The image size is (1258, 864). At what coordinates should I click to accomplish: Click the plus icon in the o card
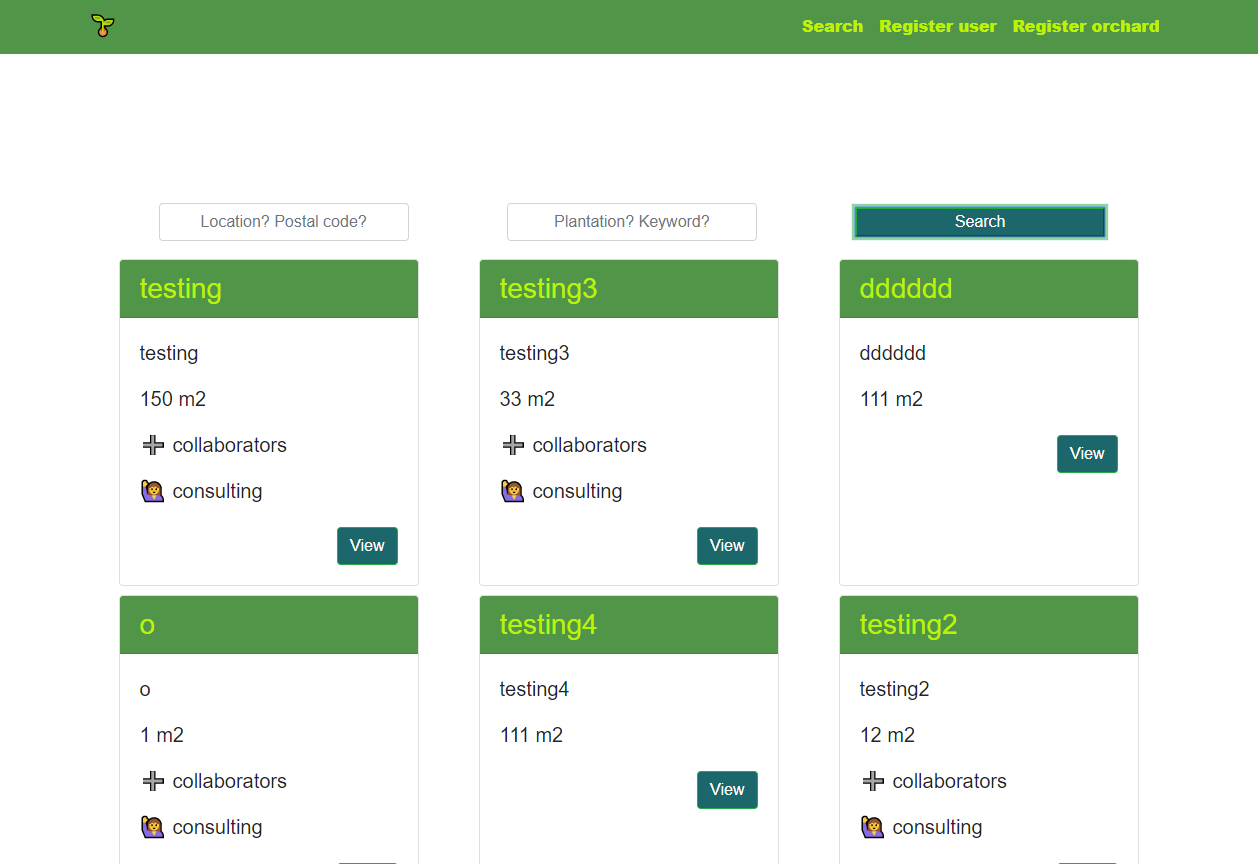[x=153, y=781]
